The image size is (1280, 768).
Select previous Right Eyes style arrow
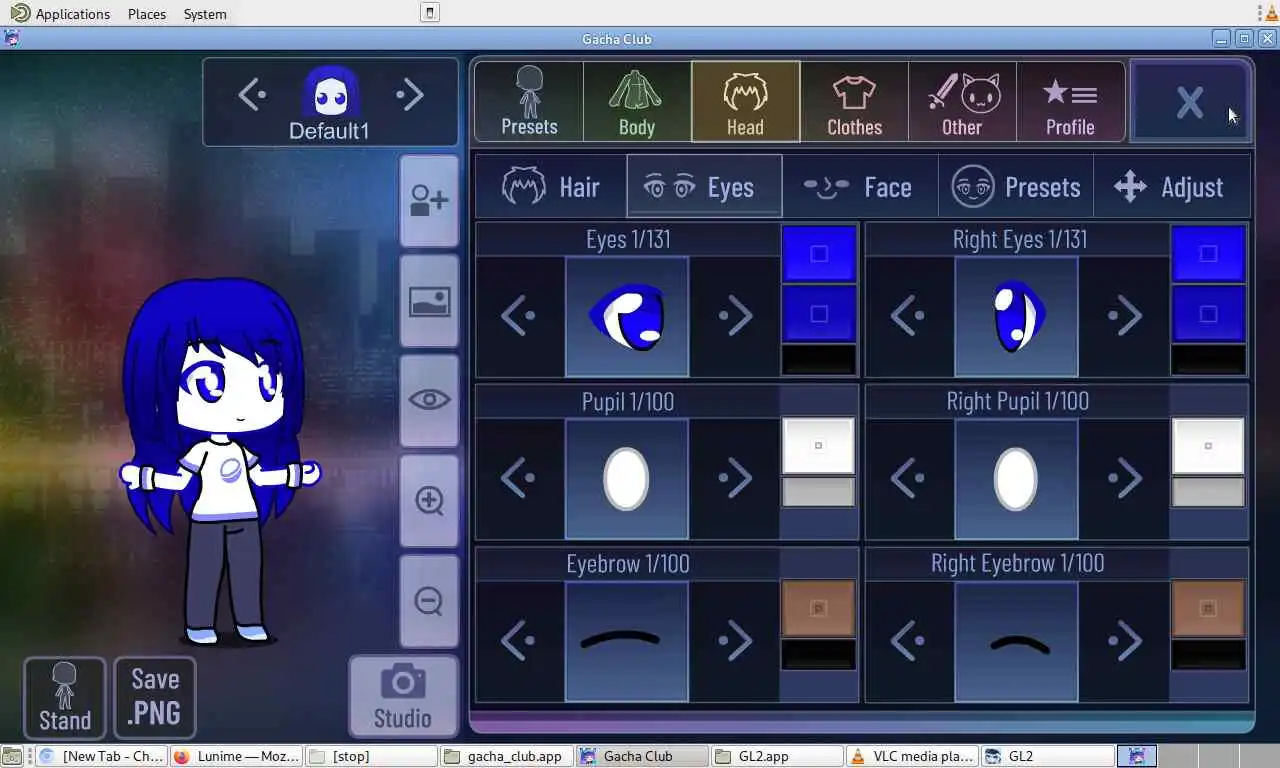coord(908,316)
